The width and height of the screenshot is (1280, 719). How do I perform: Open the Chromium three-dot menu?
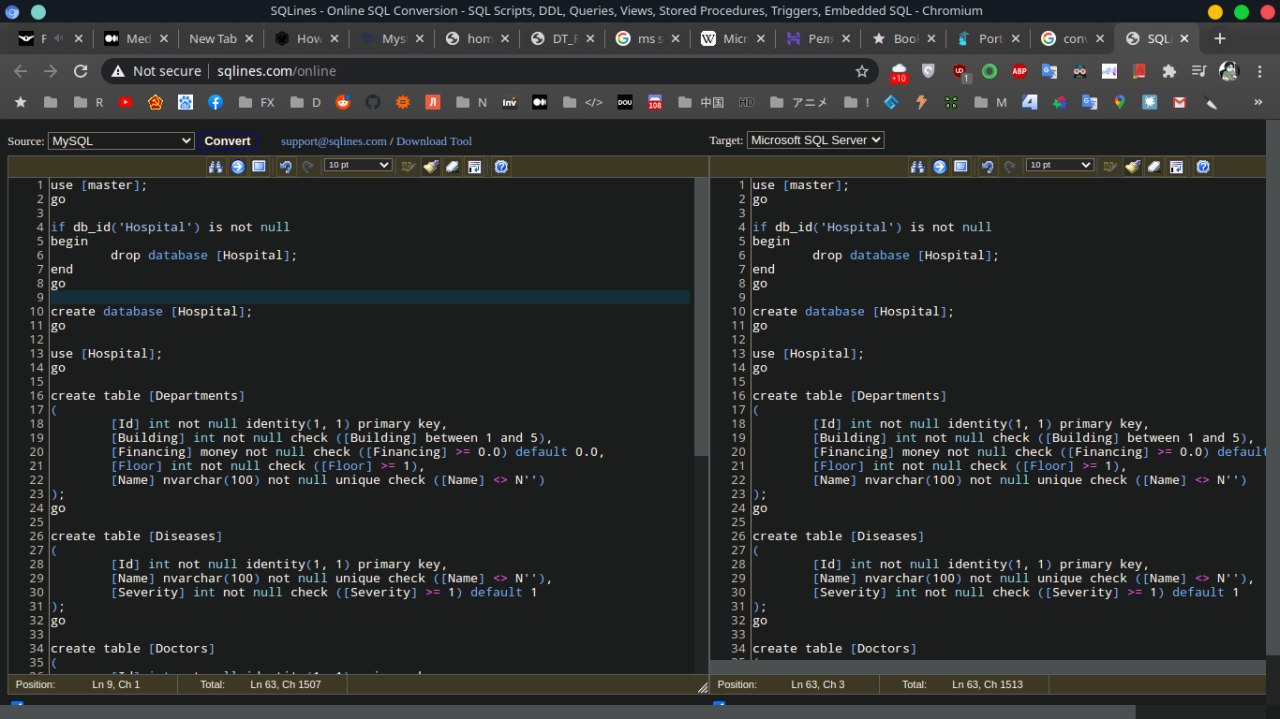click(x=1260, y=71)
